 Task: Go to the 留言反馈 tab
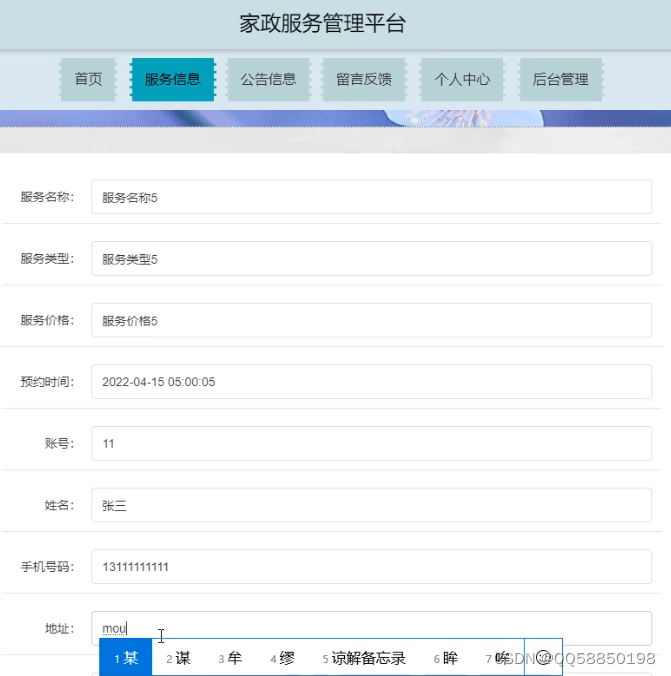364,79
